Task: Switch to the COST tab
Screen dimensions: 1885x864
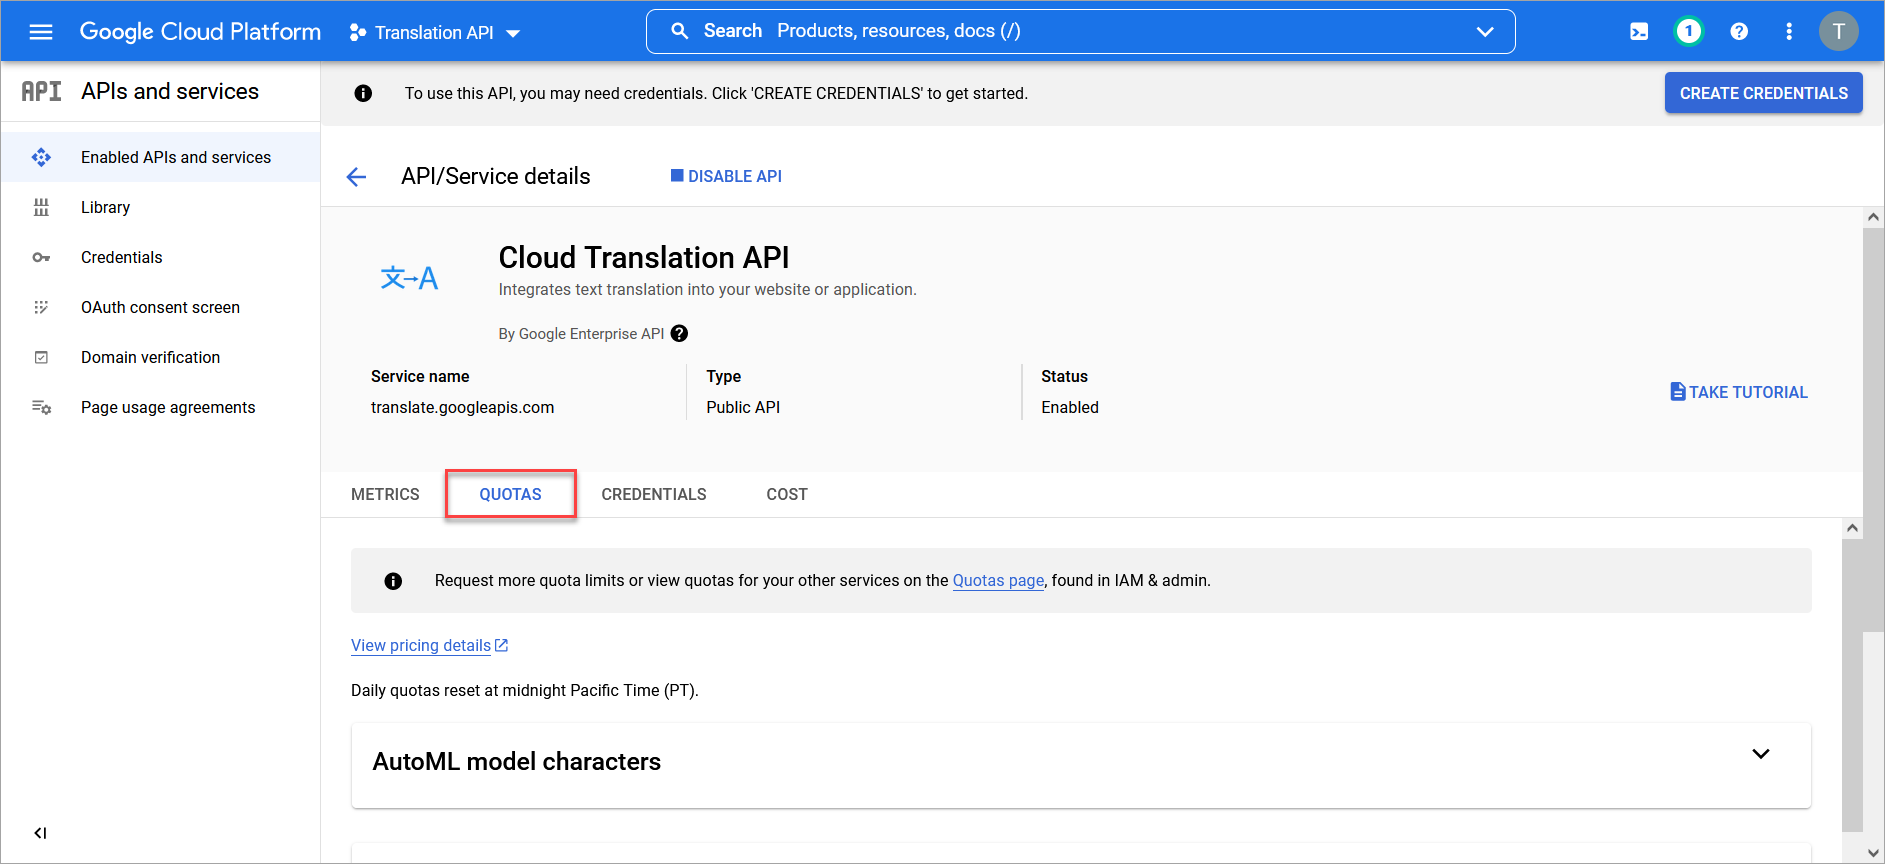Action: point(787,494)
